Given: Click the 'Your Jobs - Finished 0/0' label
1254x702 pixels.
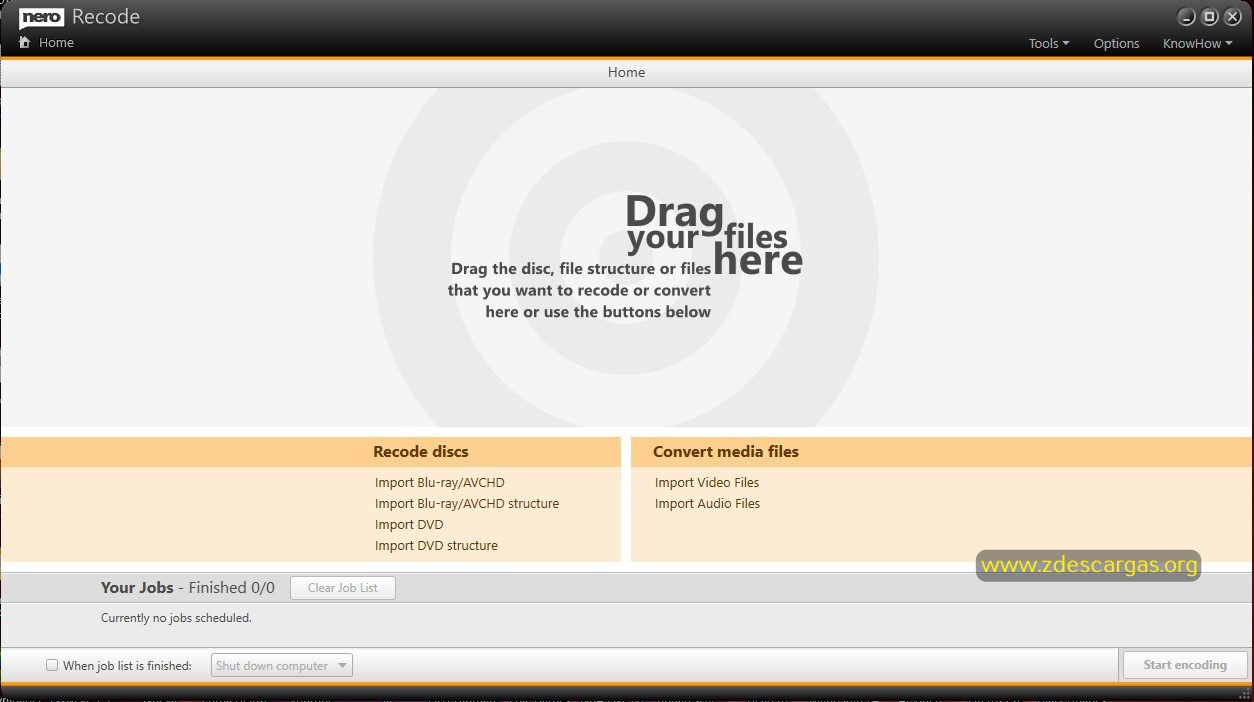Looking at the screenshot, I should (188, 588).
